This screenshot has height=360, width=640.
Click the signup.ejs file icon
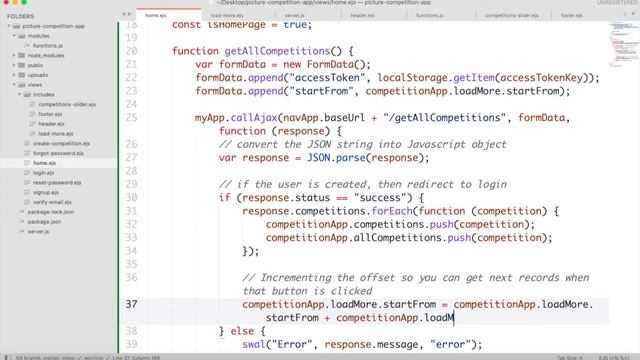(27, 193)
